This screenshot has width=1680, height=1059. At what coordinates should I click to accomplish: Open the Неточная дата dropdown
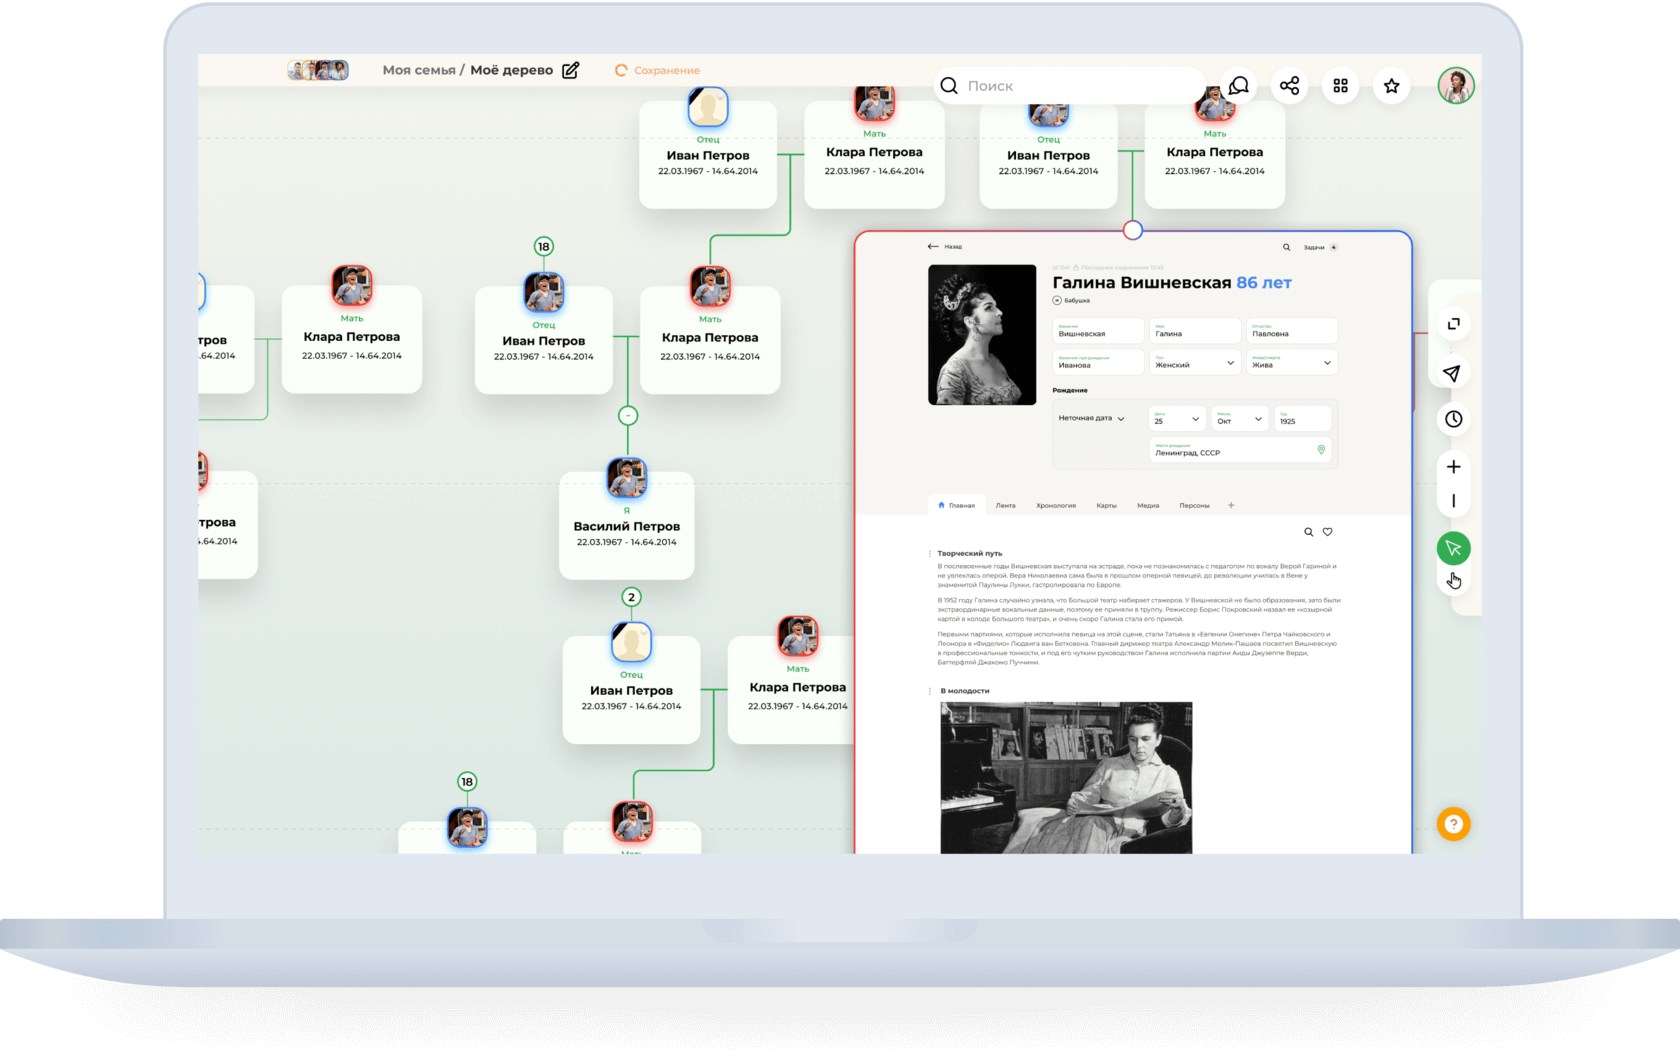(1091, 418)
